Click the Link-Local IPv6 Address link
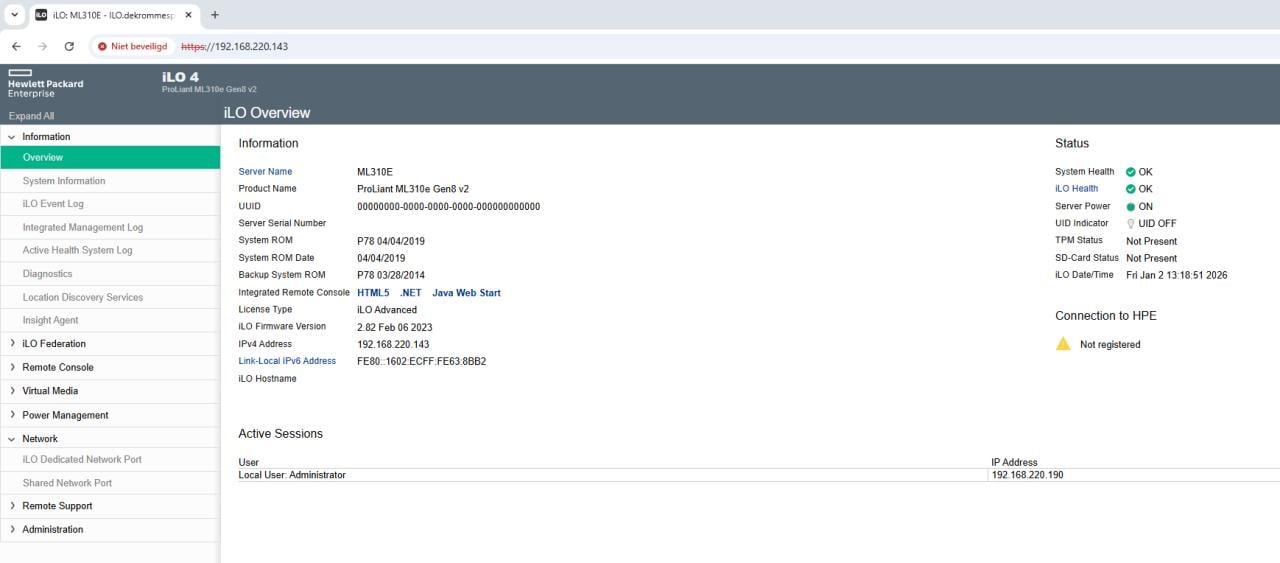This screenshot has height=563, width=1280. (x=287, y=361)
